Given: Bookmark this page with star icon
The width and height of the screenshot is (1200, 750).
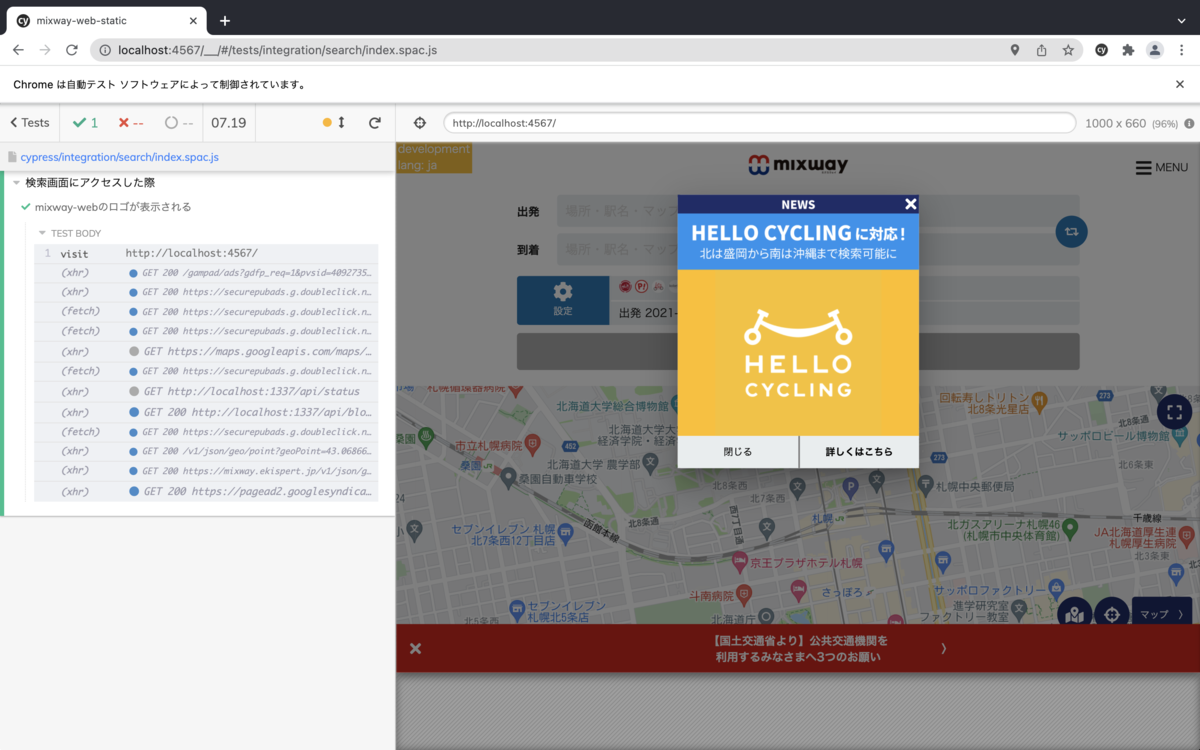Looking at the screenshot, I should pos(1068,50).
